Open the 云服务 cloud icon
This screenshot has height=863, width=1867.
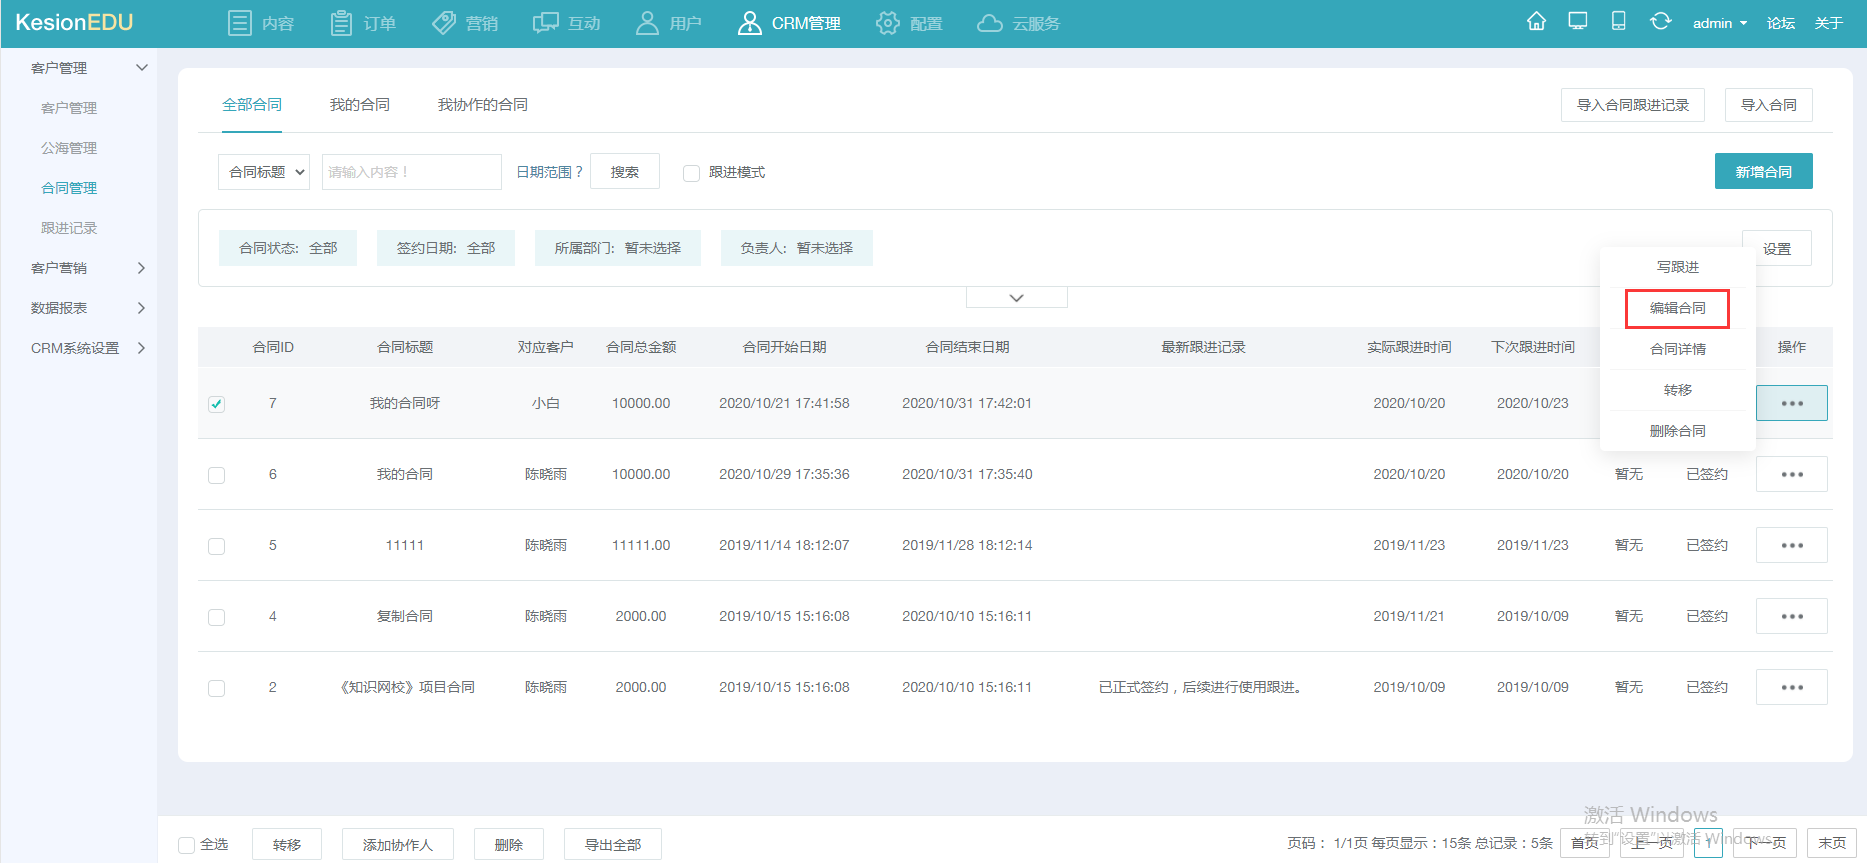(990, 23)
